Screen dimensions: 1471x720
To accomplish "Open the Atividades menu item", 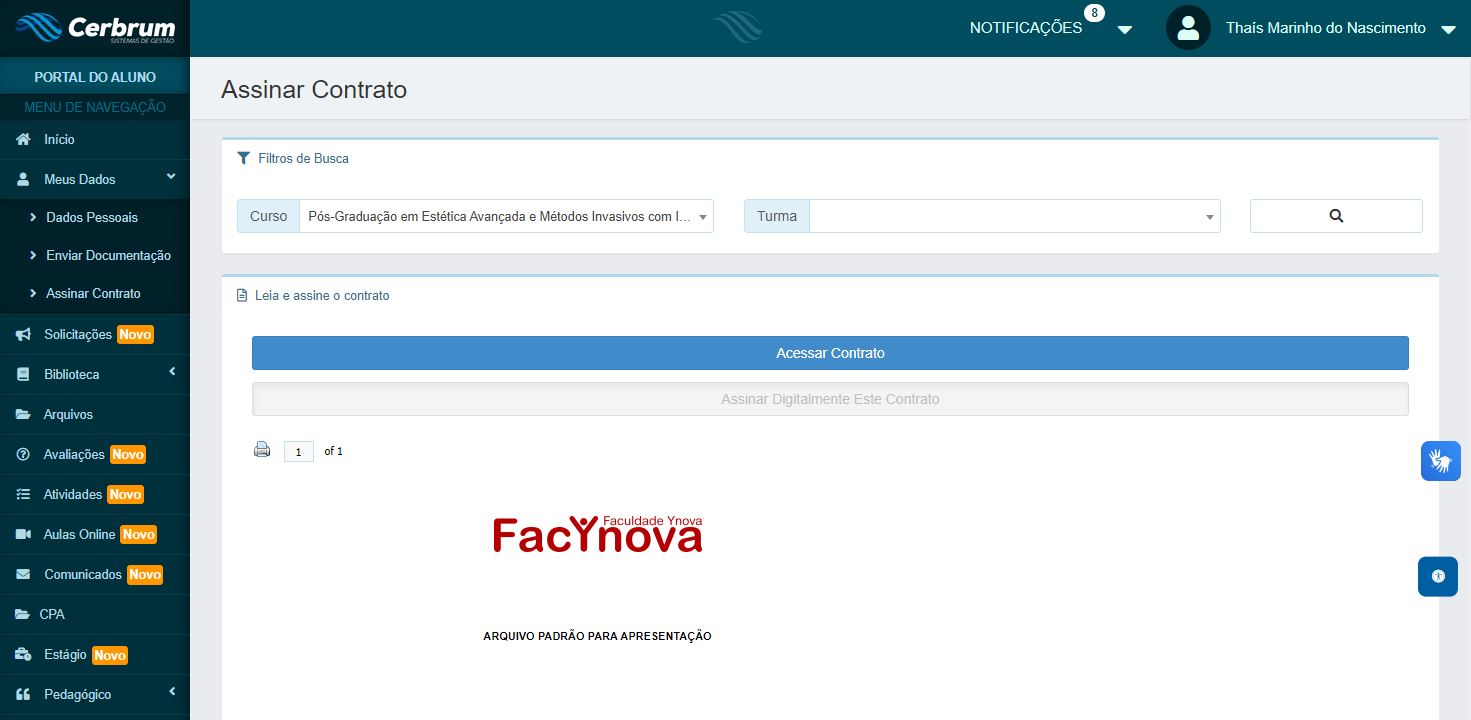I will [95, 494].
